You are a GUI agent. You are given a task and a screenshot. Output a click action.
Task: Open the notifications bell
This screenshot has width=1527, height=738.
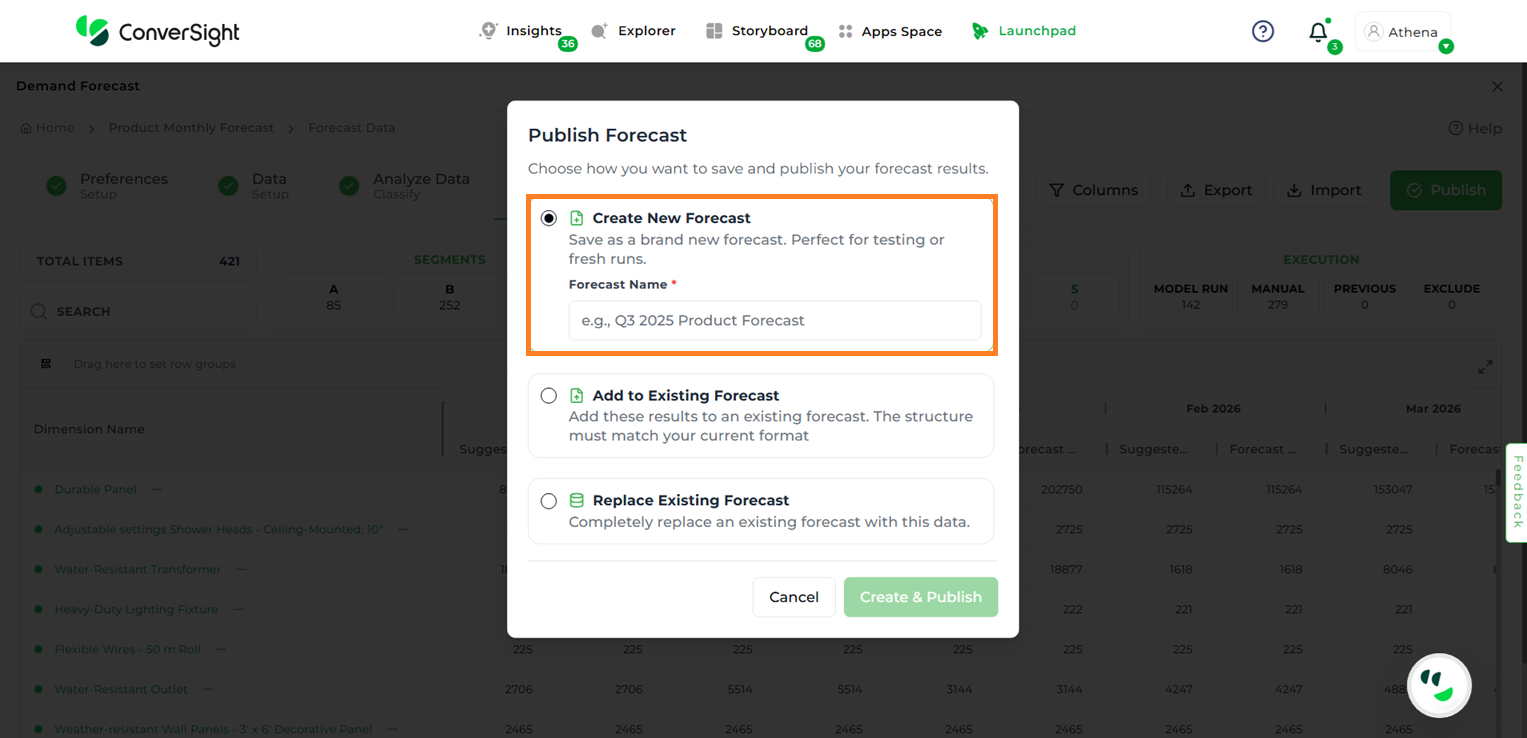tap(1318, 32)
